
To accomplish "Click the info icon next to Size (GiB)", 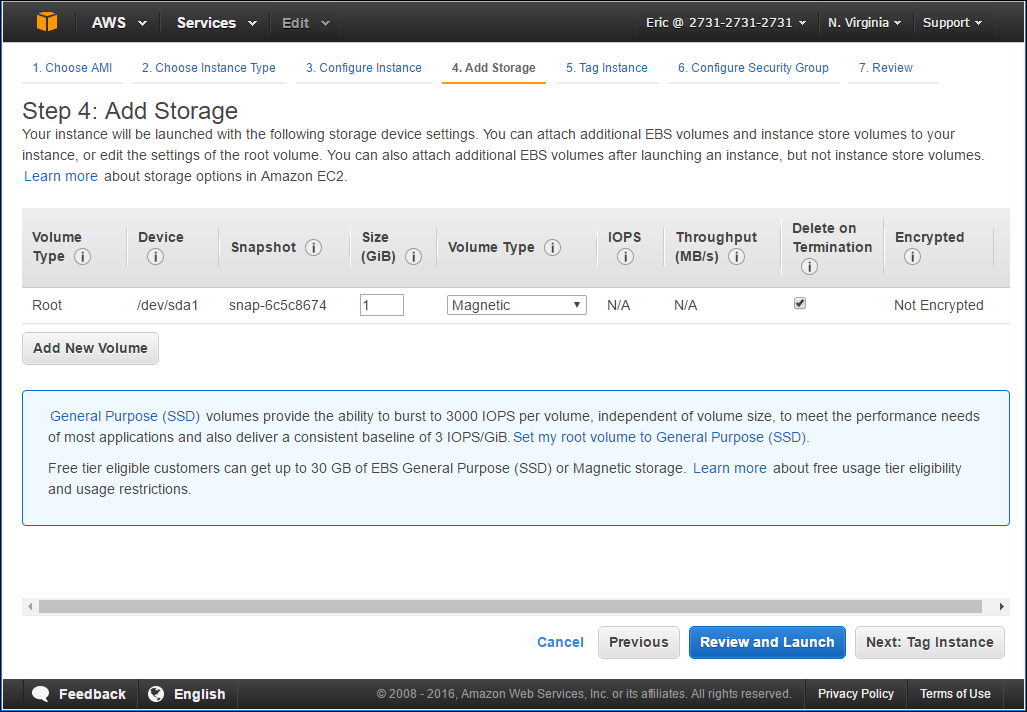I will (x=413, y=257).
